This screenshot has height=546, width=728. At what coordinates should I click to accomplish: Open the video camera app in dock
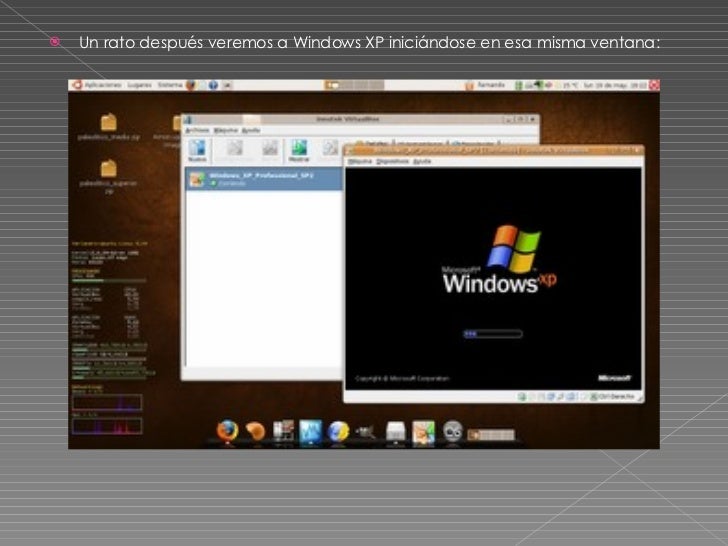[366, 433]
